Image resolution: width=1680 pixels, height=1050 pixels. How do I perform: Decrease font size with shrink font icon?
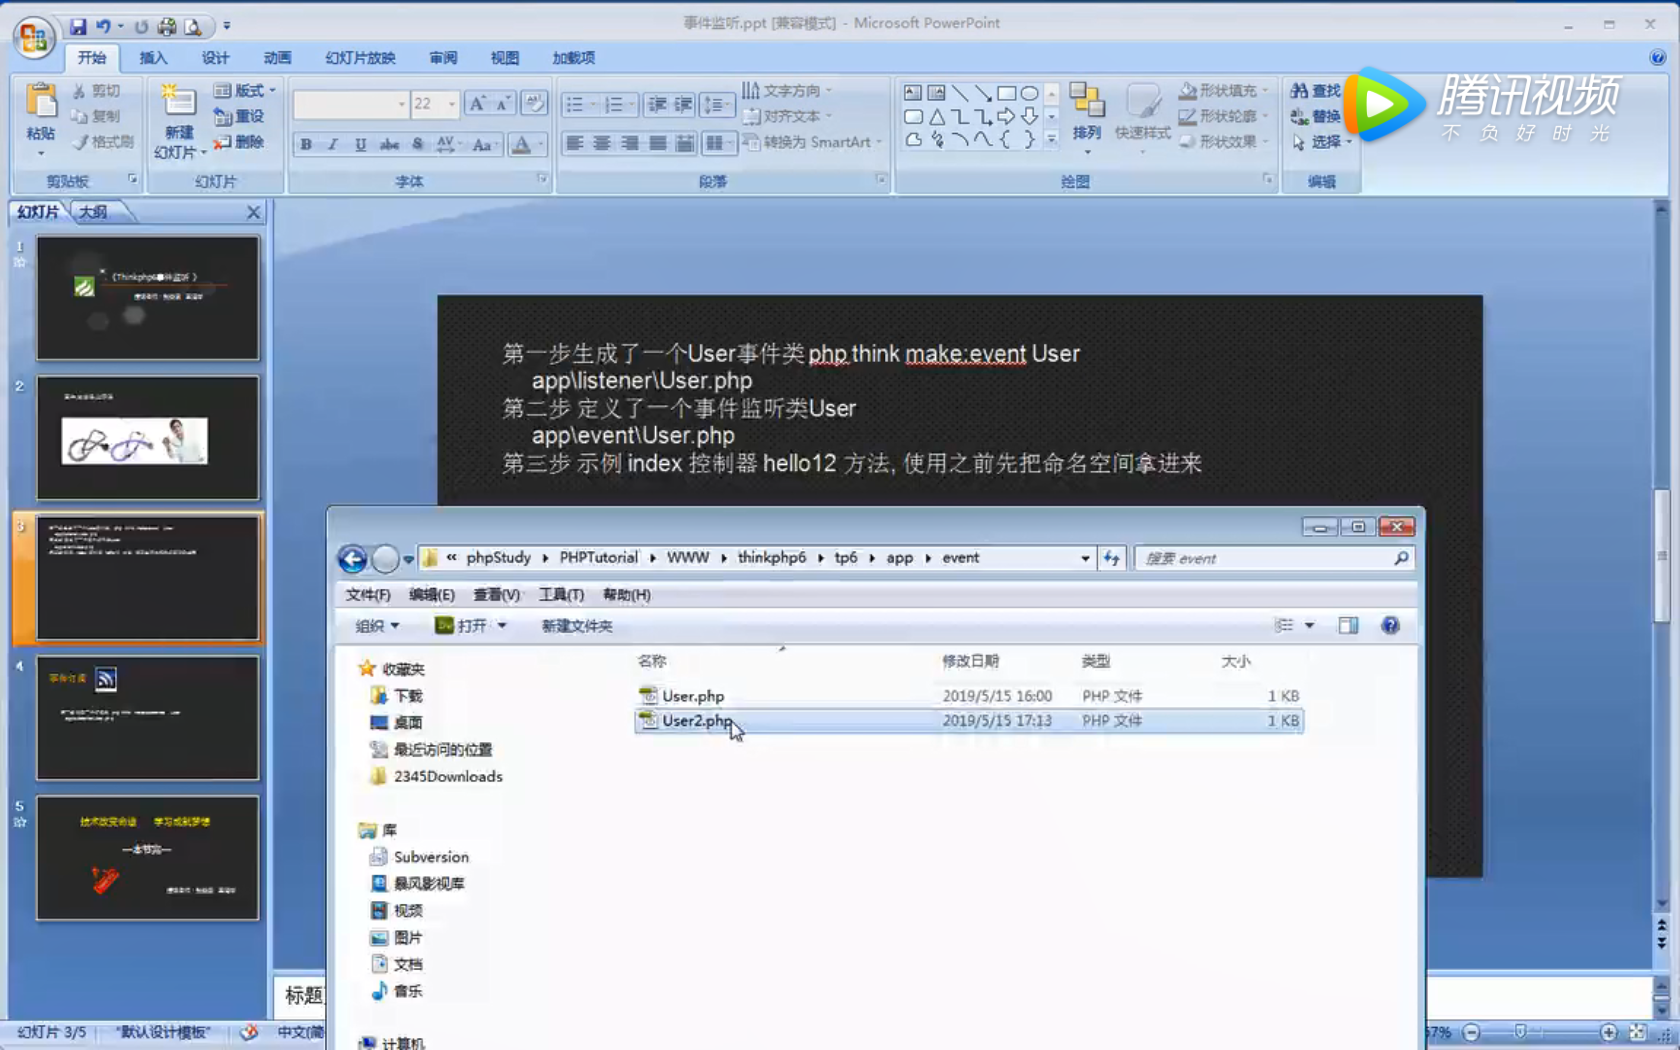coord(502,104)
